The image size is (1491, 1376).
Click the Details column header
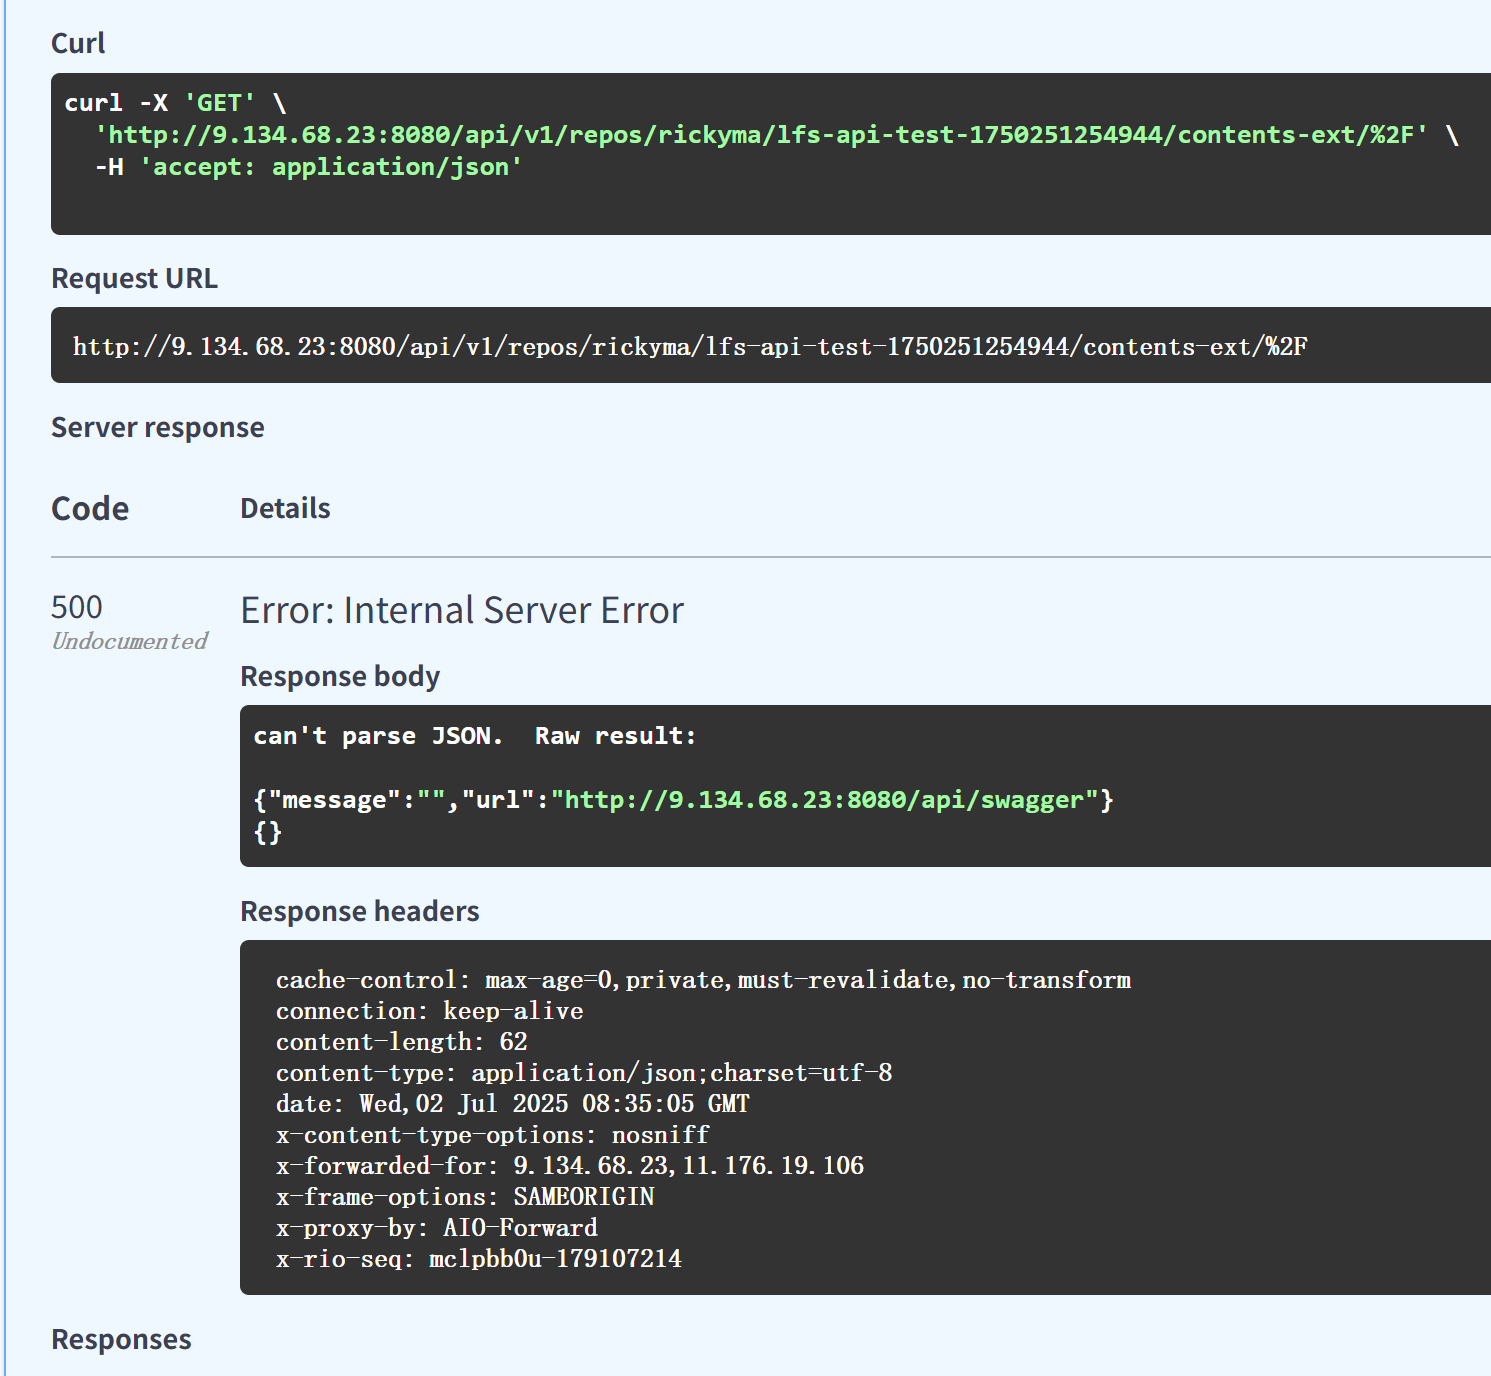click(x=285, y=508)
